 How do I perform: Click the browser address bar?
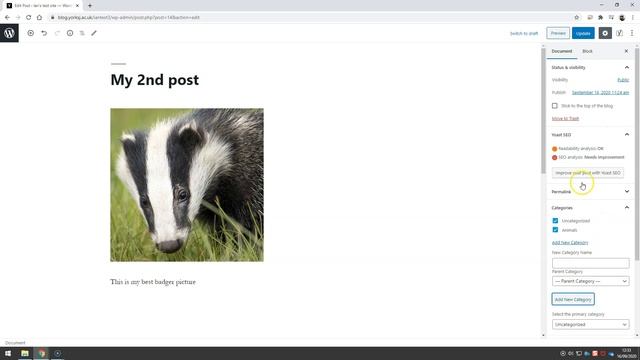[x=310, y=18]
